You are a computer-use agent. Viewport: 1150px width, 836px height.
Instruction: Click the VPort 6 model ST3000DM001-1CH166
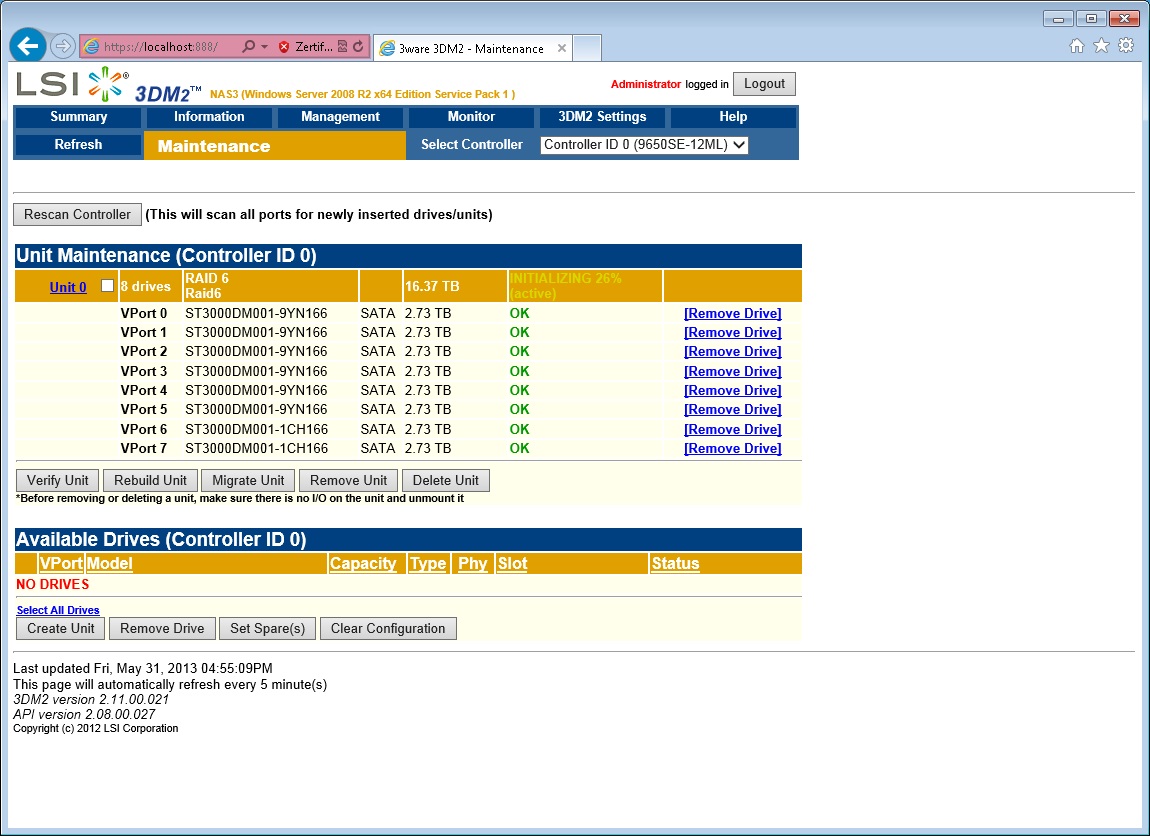coord(256,429)
